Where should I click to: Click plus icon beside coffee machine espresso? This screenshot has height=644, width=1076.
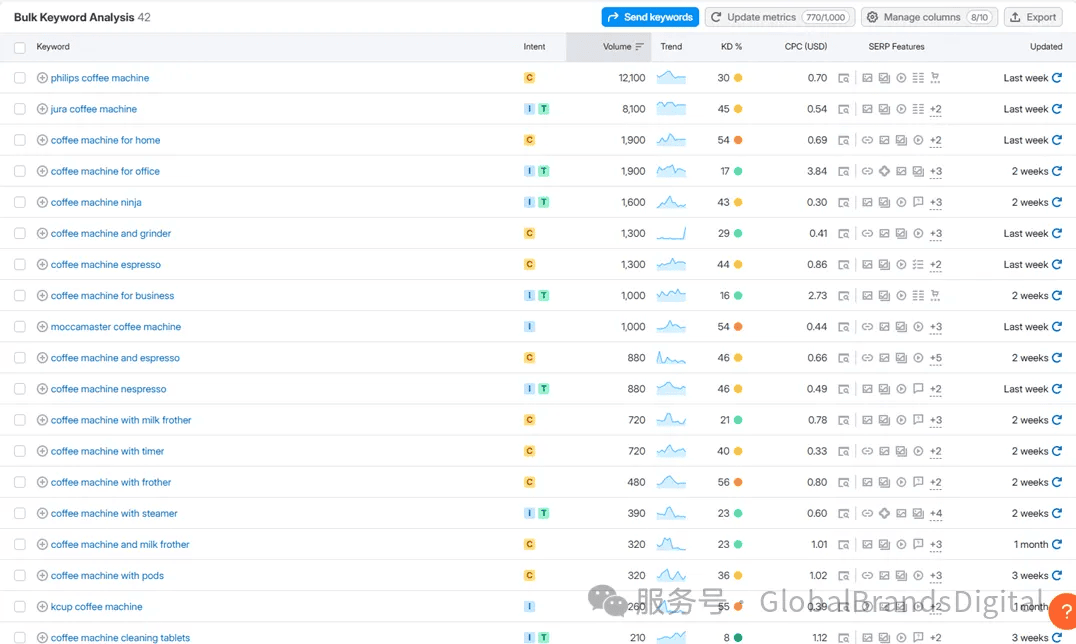42,264
